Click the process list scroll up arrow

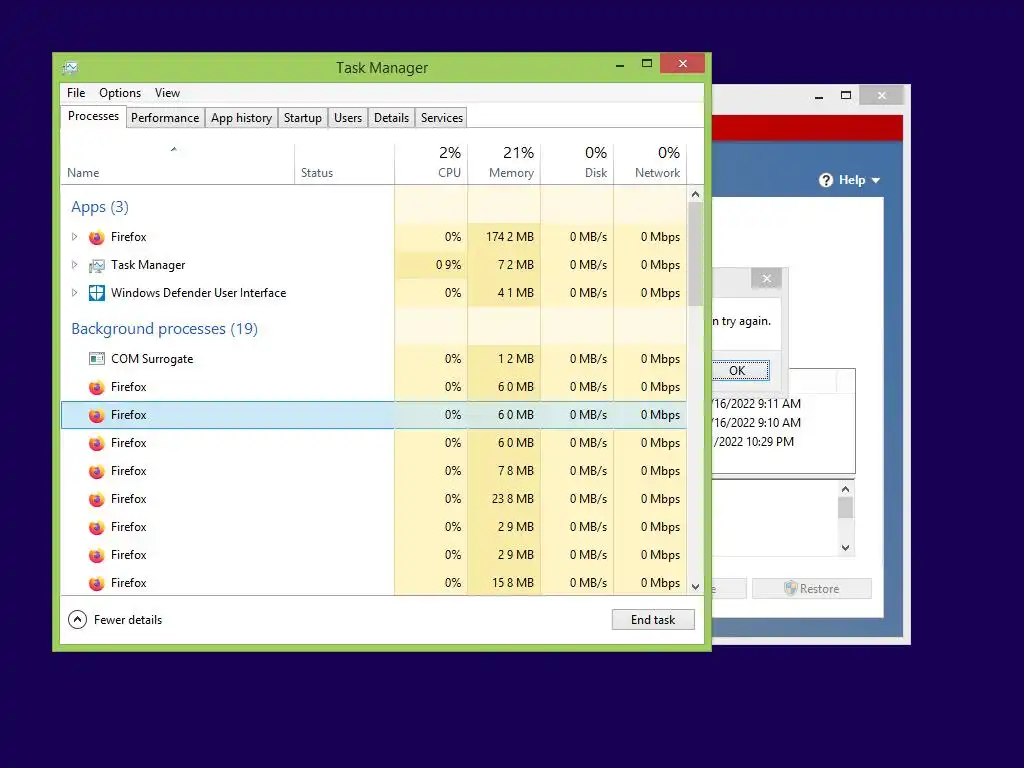pos(695,194)
